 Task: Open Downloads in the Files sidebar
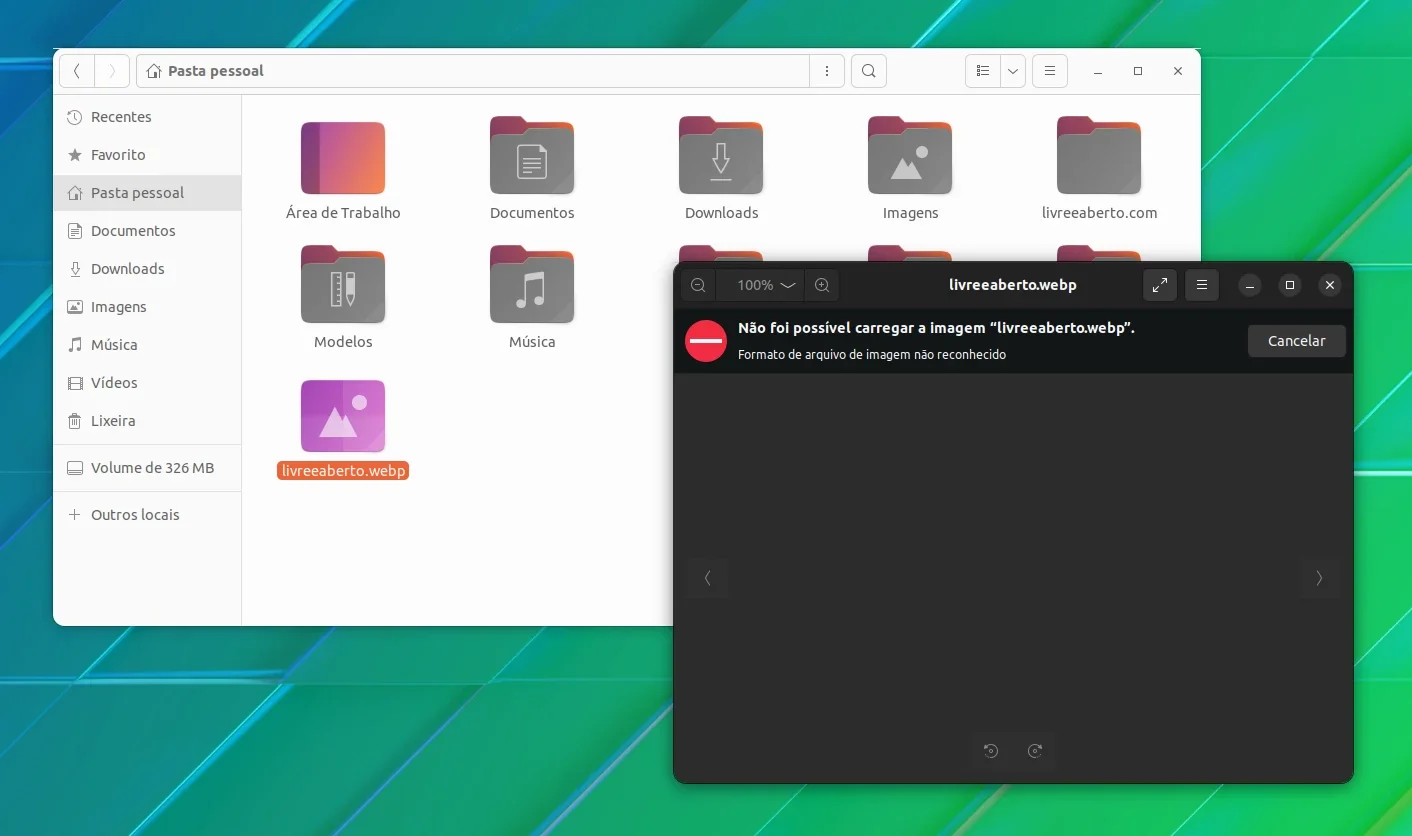[x=147, y=269]
